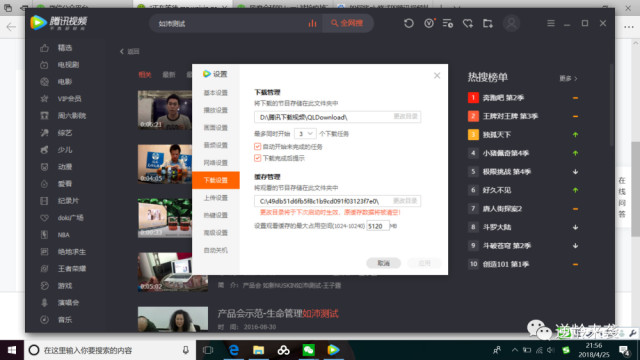
Task: Open the playlist icon in title bar
Action: 448,23
